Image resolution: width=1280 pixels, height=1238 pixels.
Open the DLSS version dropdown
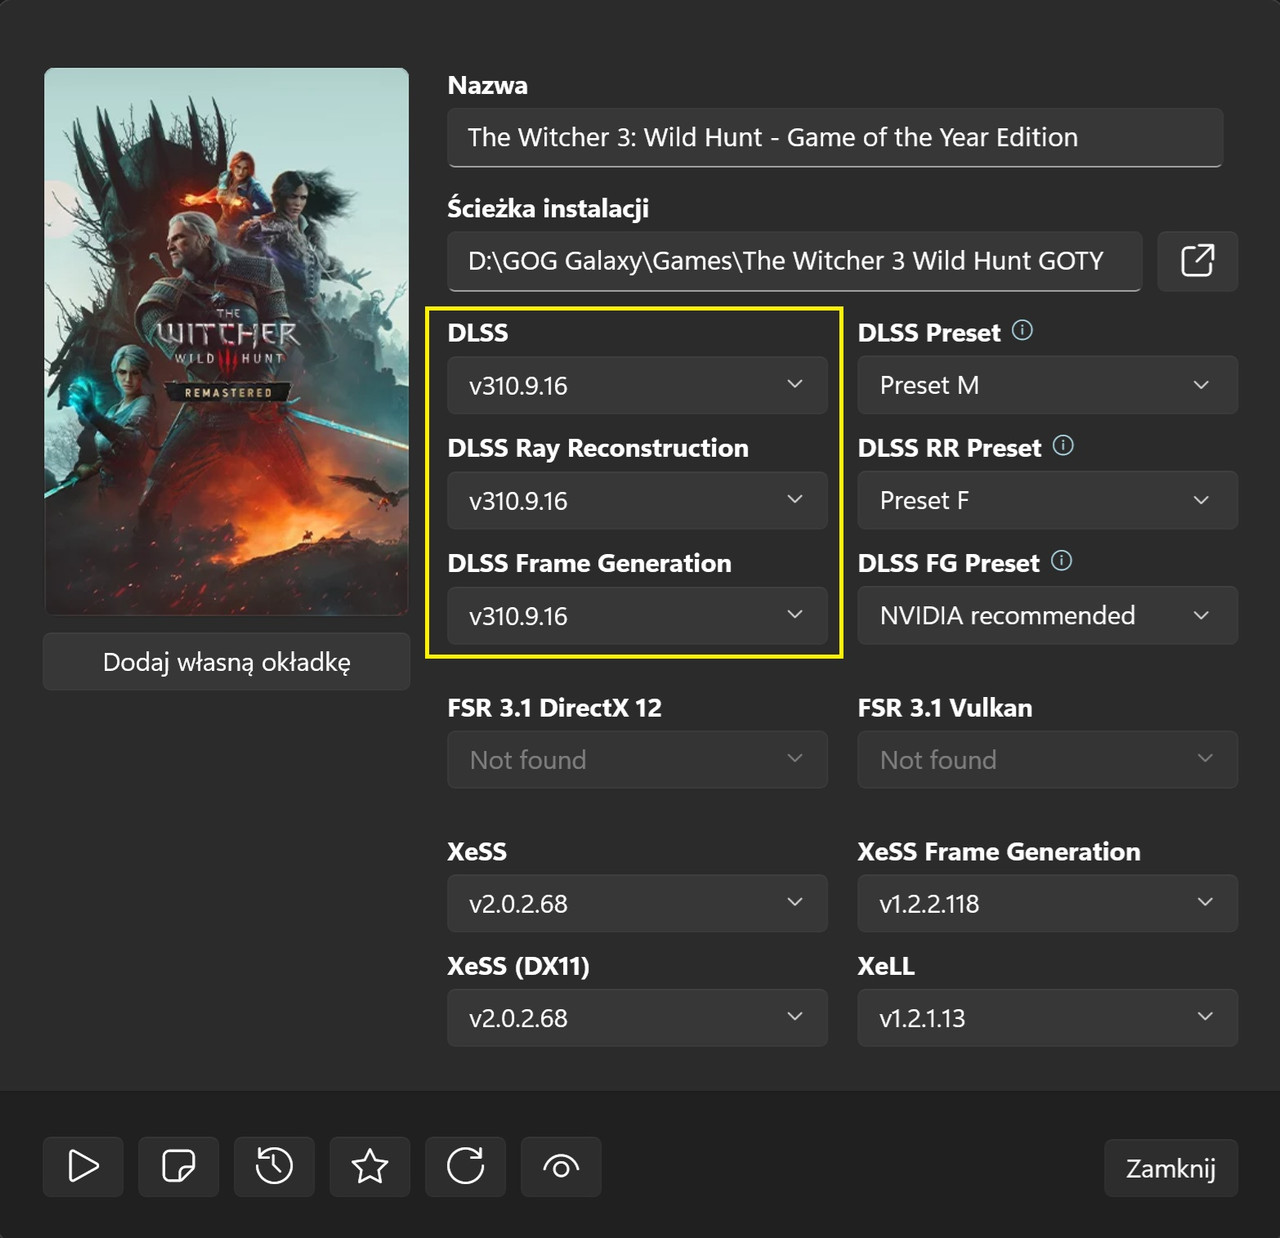tap(637, 385)
